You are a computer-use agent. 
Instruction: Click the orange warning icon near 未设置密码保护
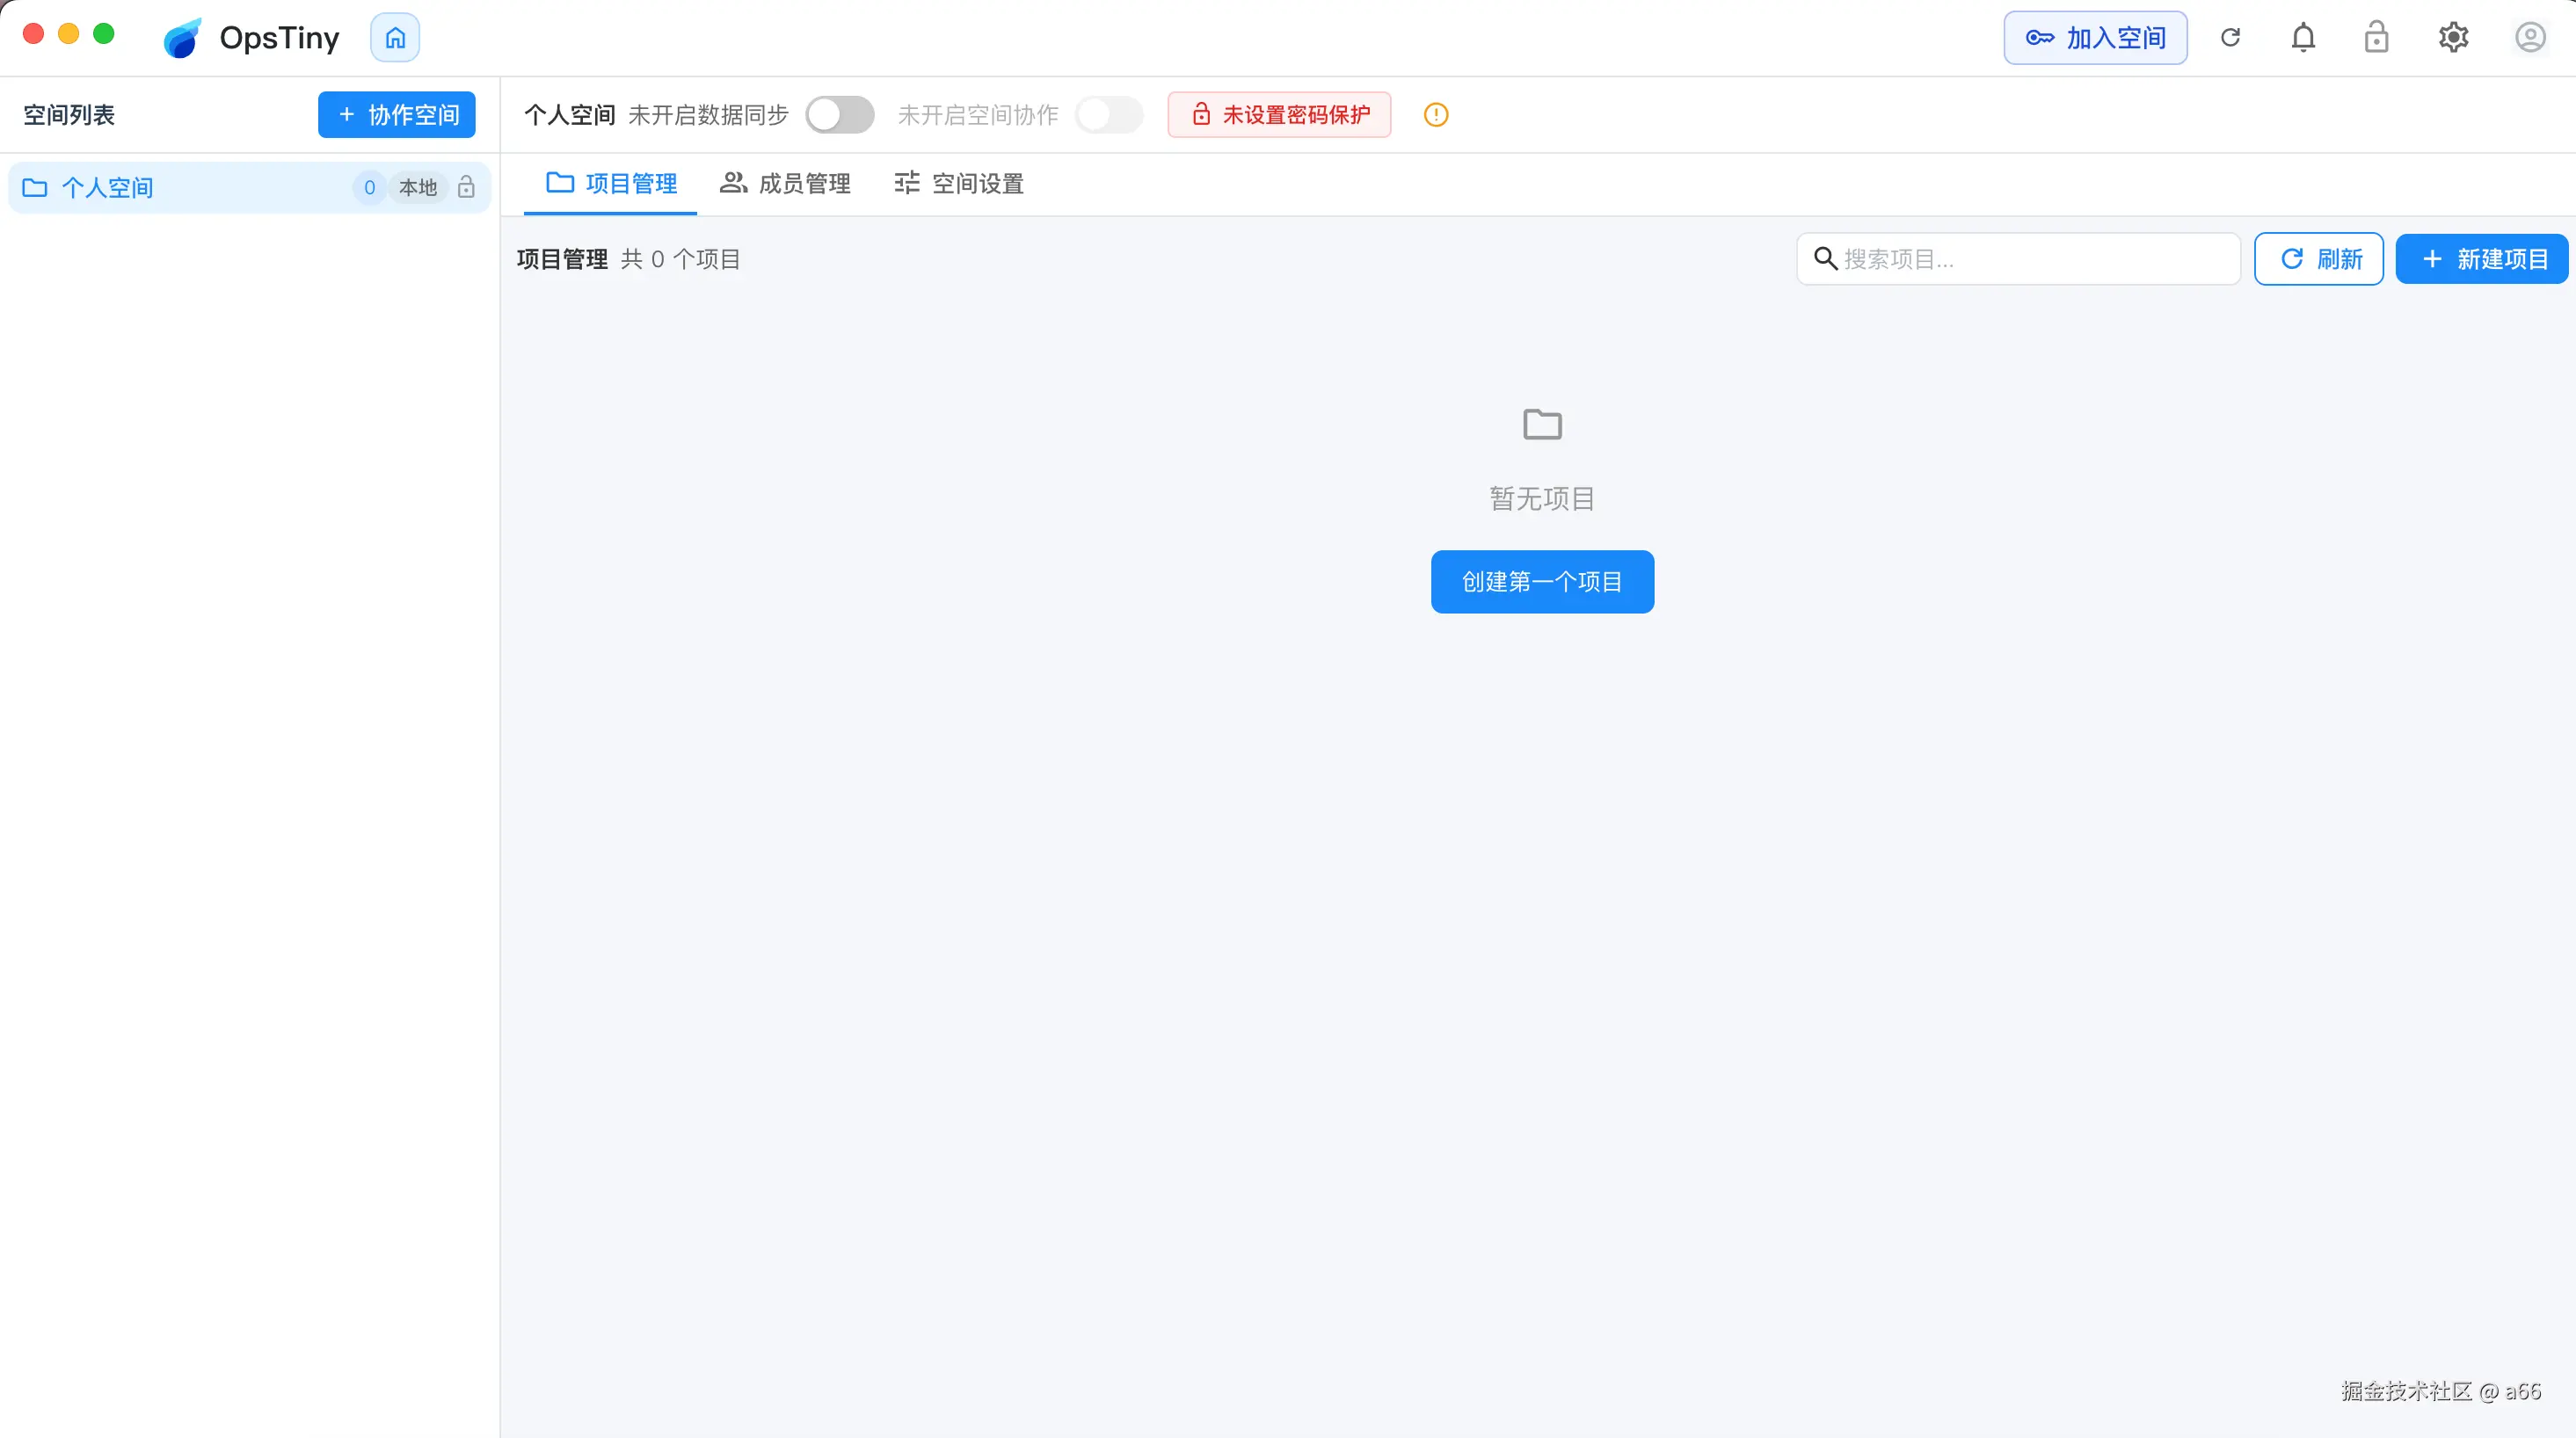tap(1436, 115)
